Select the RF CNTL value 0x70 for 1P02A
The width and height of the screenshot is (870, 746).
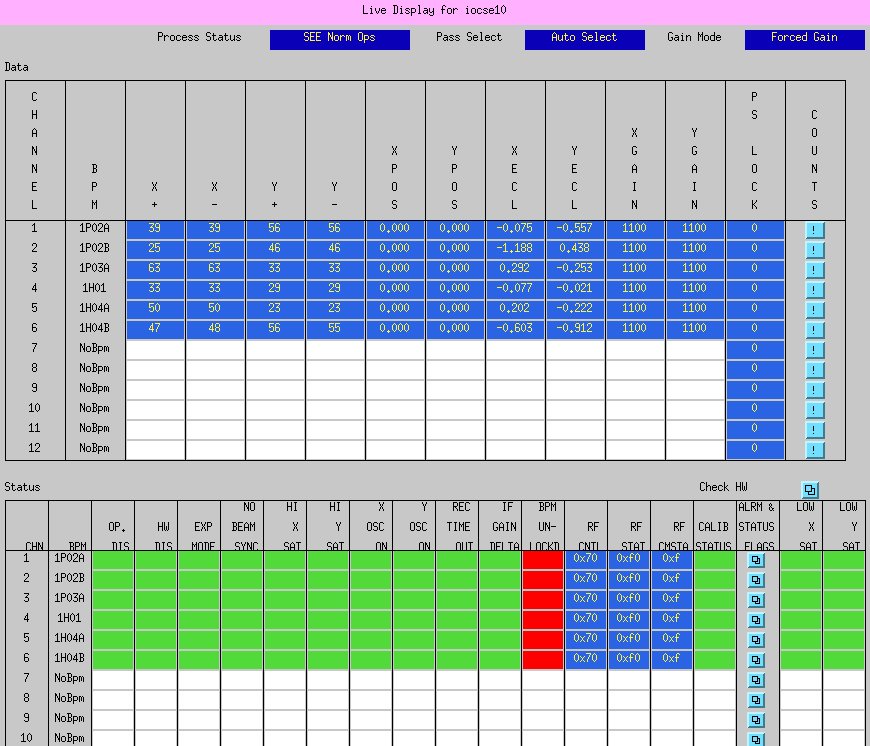(x=585, y=559)
